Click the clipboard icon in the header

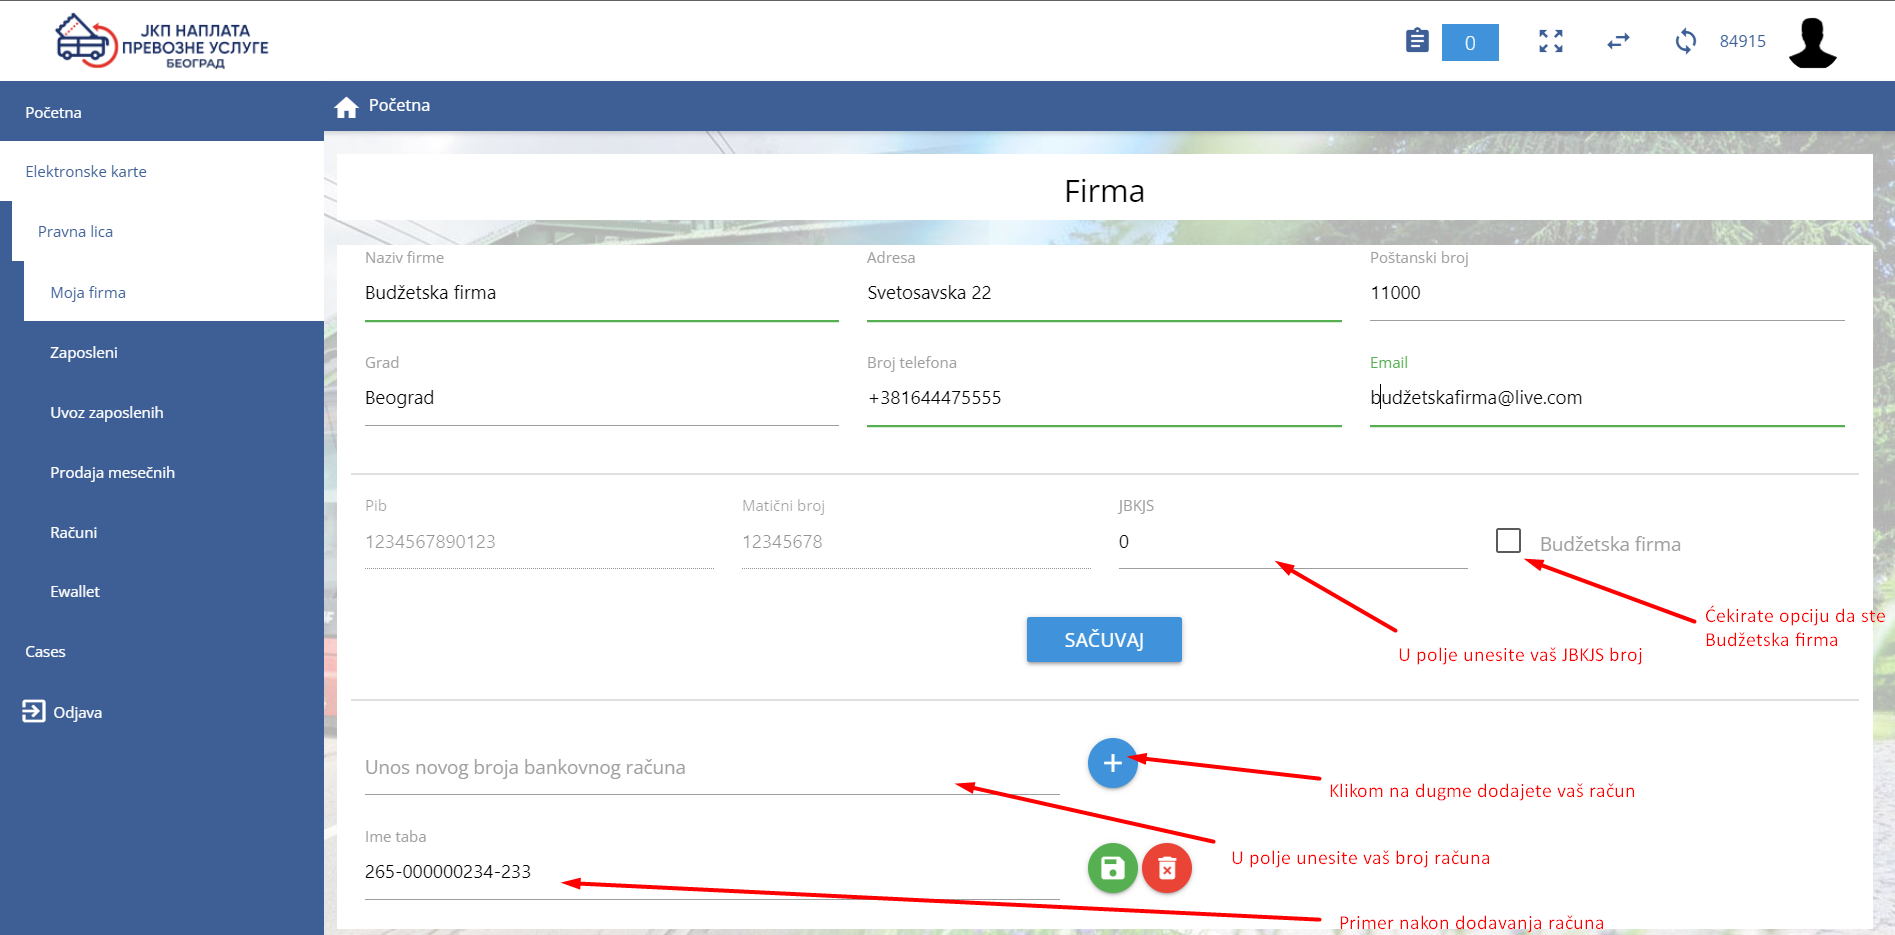(1416, 41)
